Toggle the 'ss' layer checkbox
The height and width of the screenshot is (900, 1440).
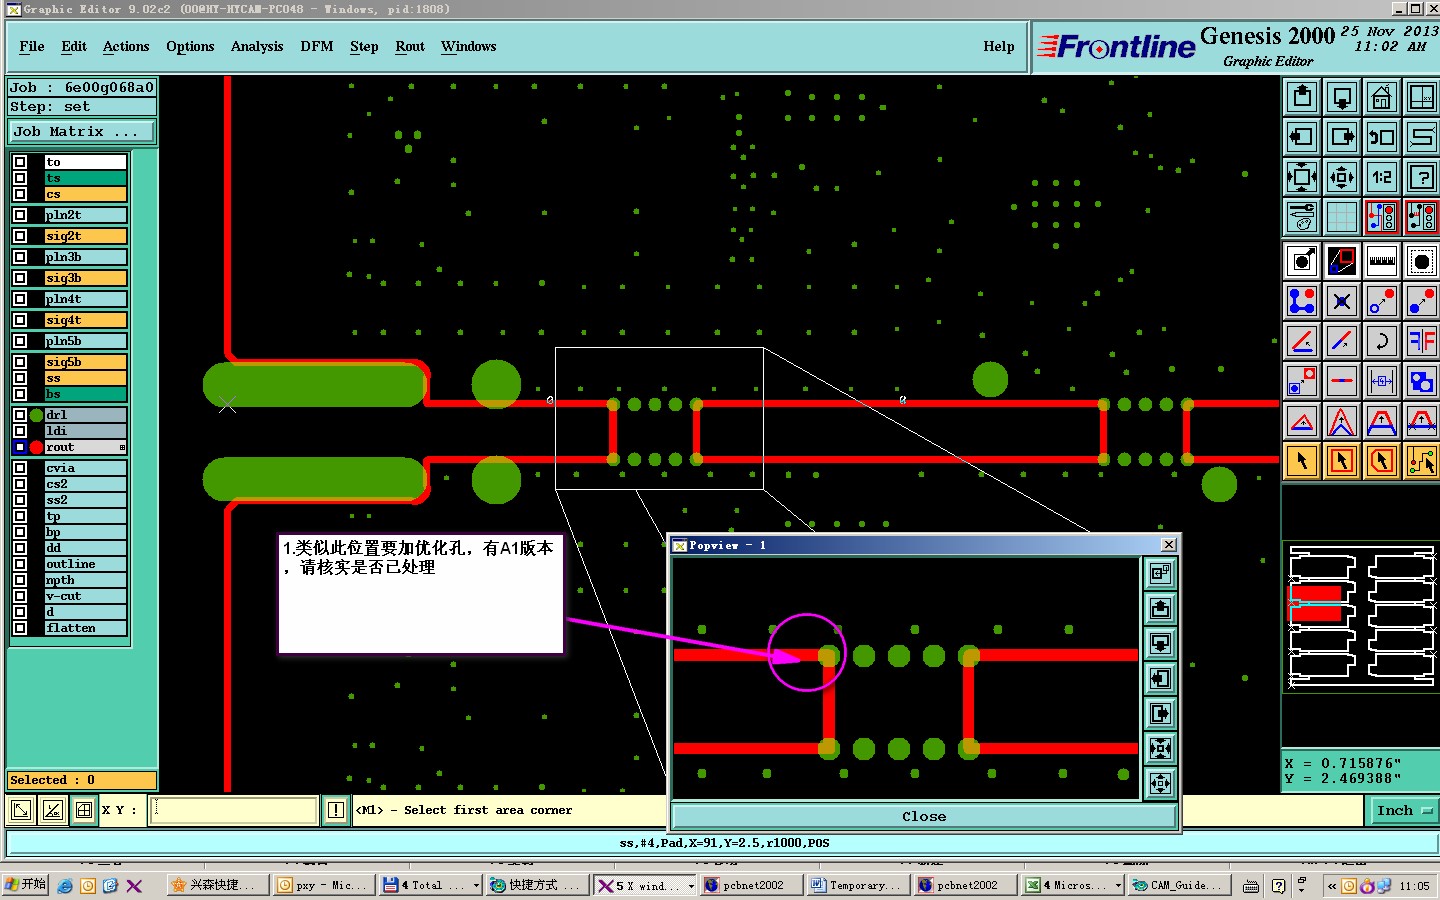(x=20, y=378)
